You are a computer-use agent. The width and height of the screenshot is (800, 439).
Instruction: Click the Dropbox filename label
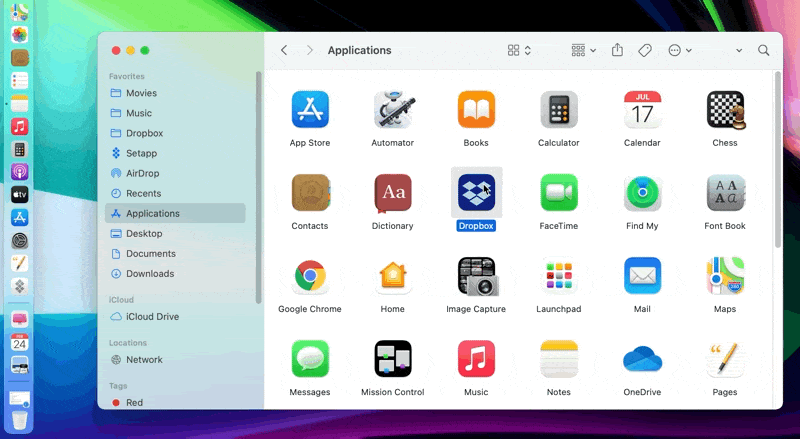[476, 226]
